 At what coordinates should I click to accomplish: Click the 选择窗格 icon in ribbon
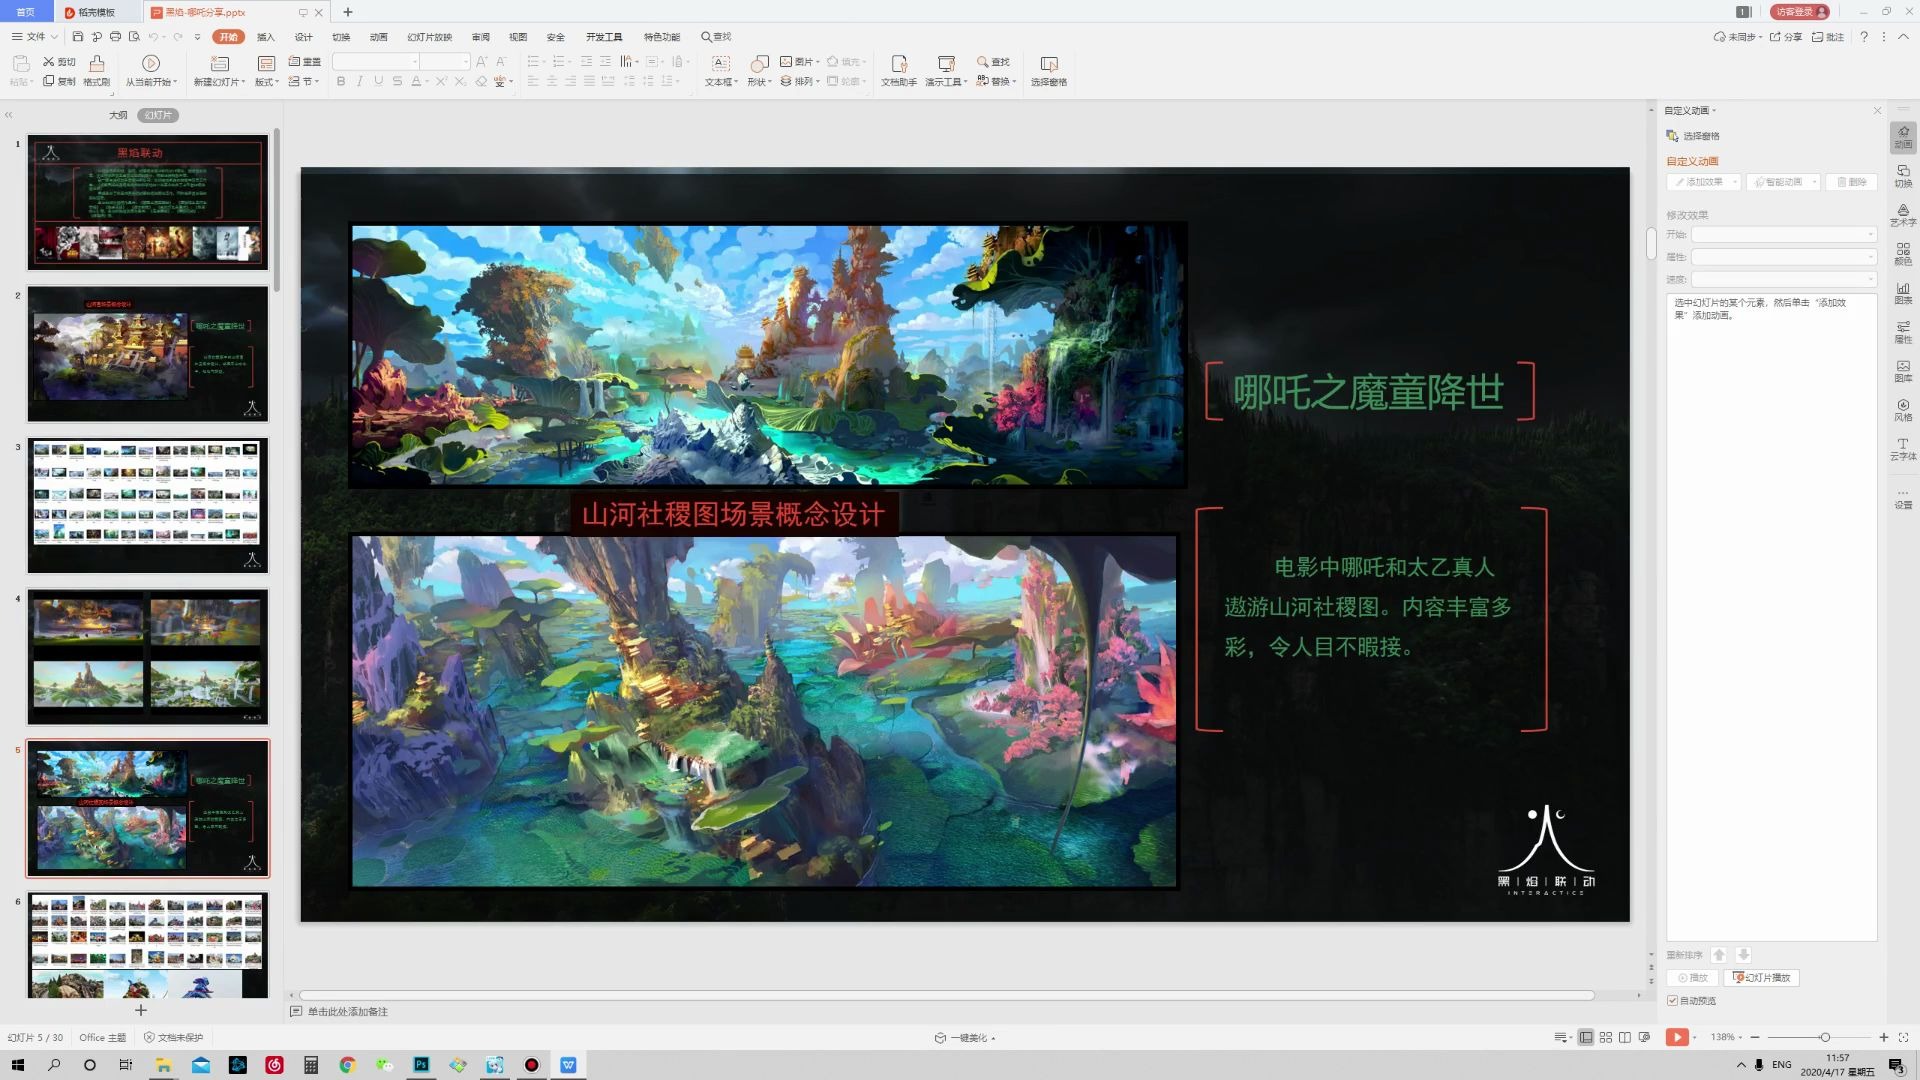(x=1049, y=70)
